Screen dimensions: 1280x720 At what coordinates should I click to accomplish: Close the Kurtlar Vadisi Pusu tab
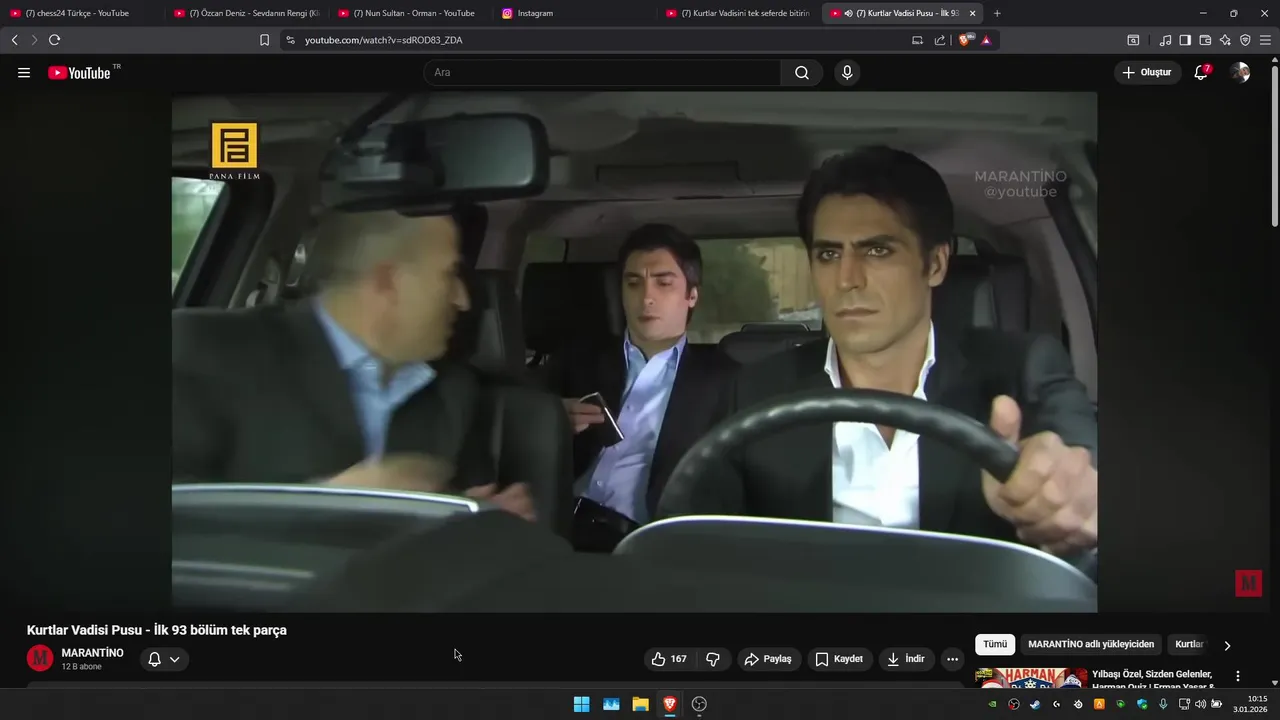coord(972,13)
